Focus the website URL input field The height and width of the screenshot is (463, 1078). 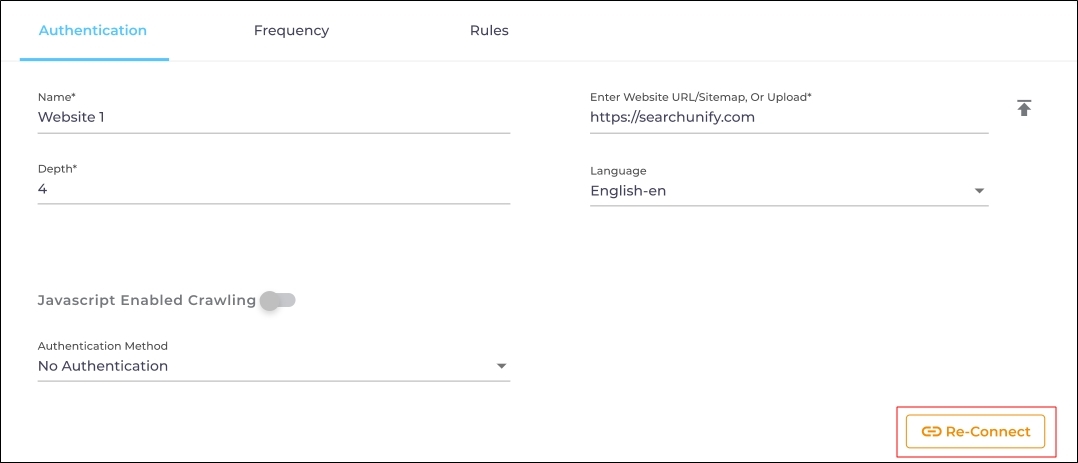pyautogui.click(x=788, y=117)
